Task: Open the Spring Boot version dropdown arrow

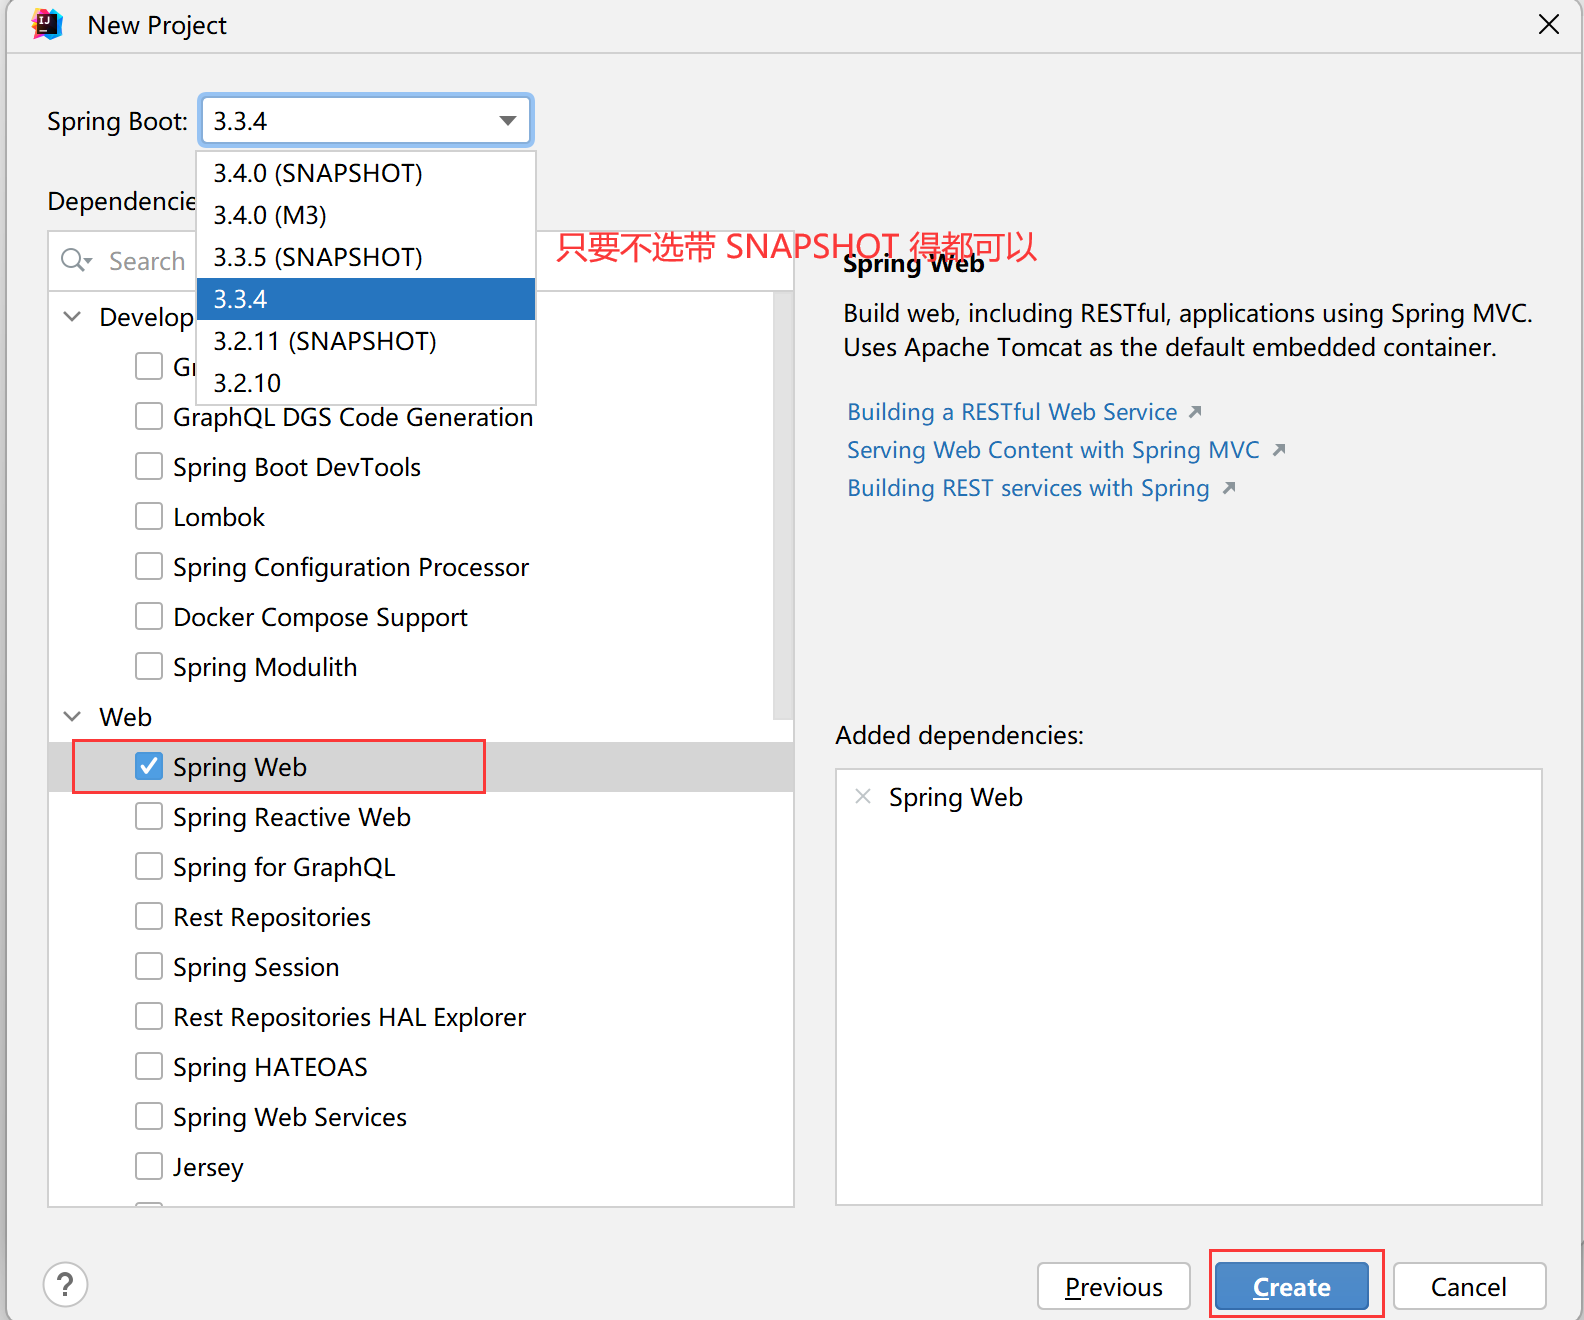Action: coord(508,121)
